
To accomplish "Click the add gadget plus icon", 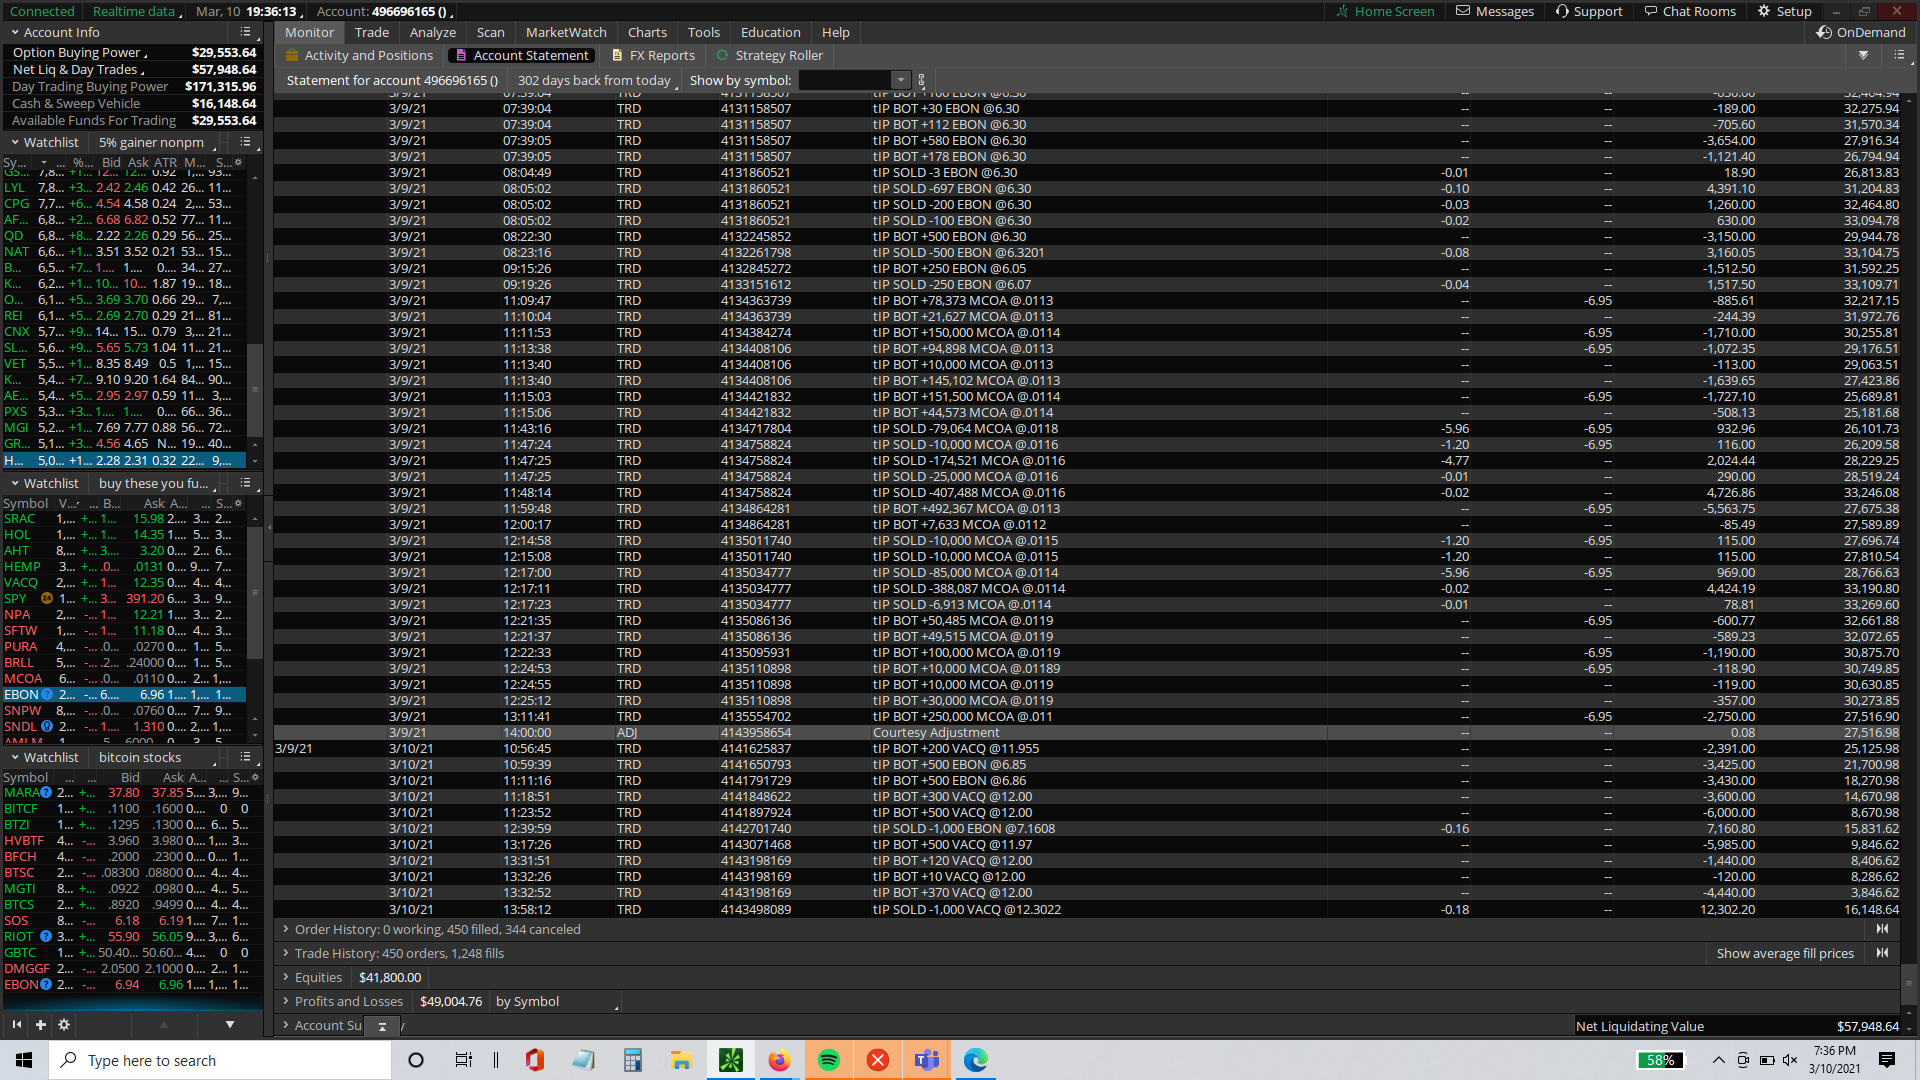I will (41, 1024).
